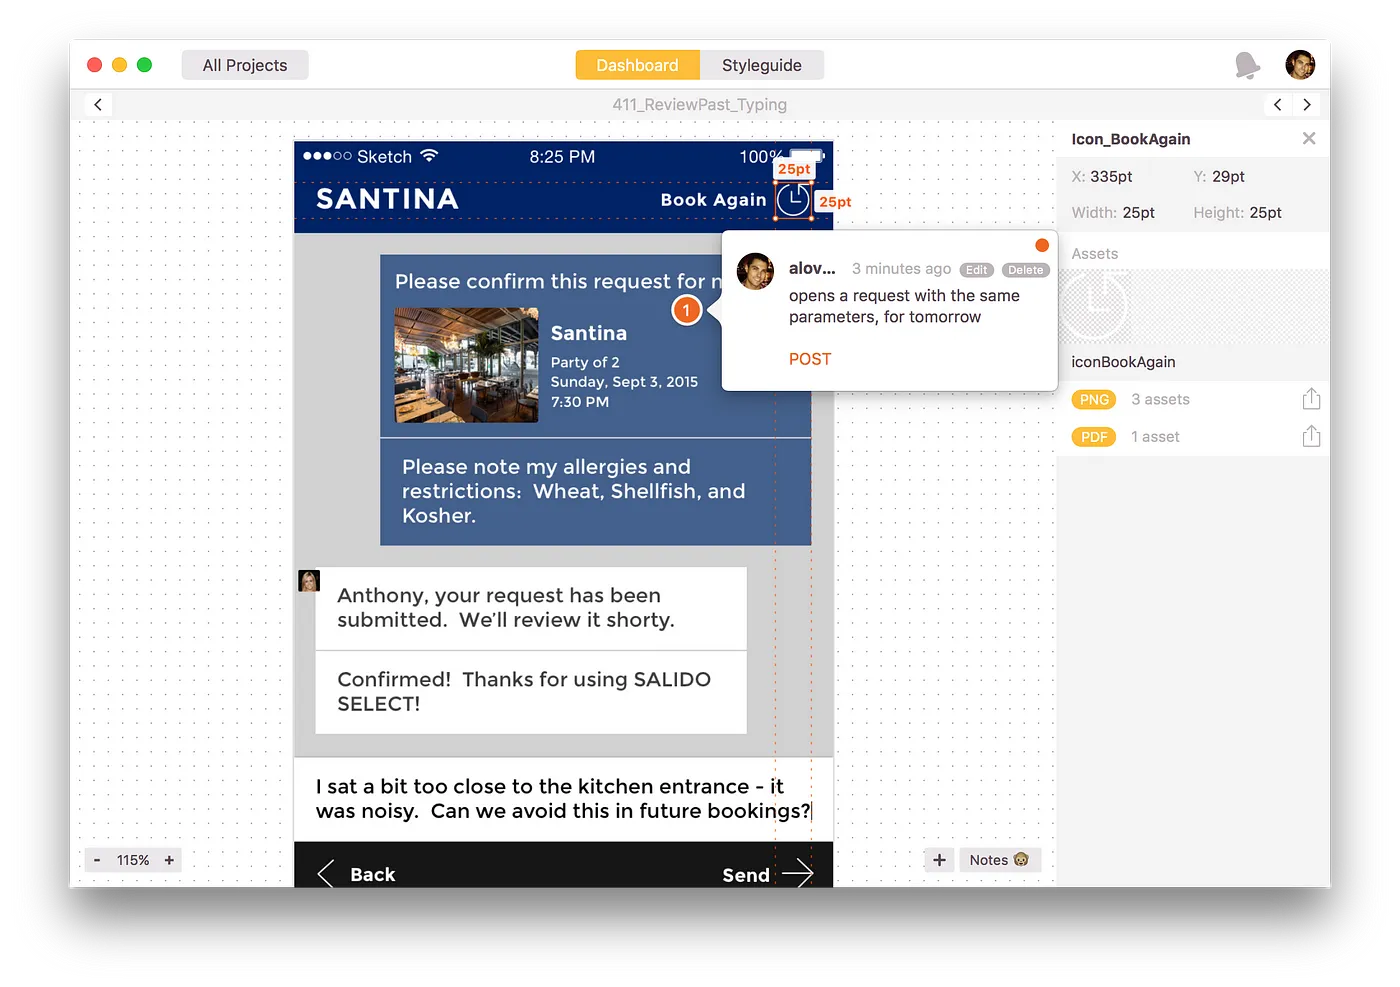
Task: Switch to Styleguide tab
Action: [762, 65]
